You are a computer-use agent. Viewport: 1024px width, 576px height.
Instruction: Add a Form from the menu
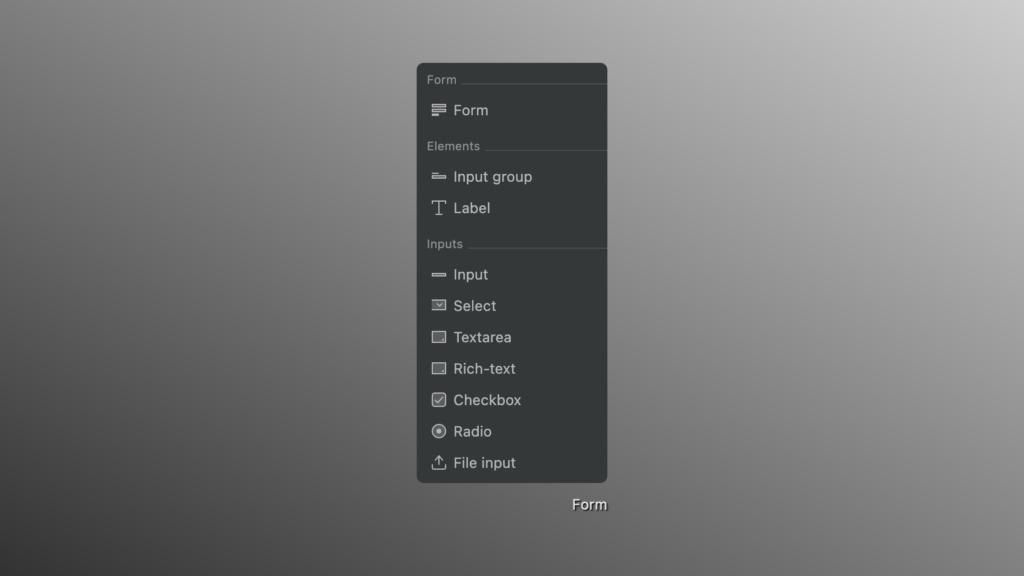click(512, 110)
